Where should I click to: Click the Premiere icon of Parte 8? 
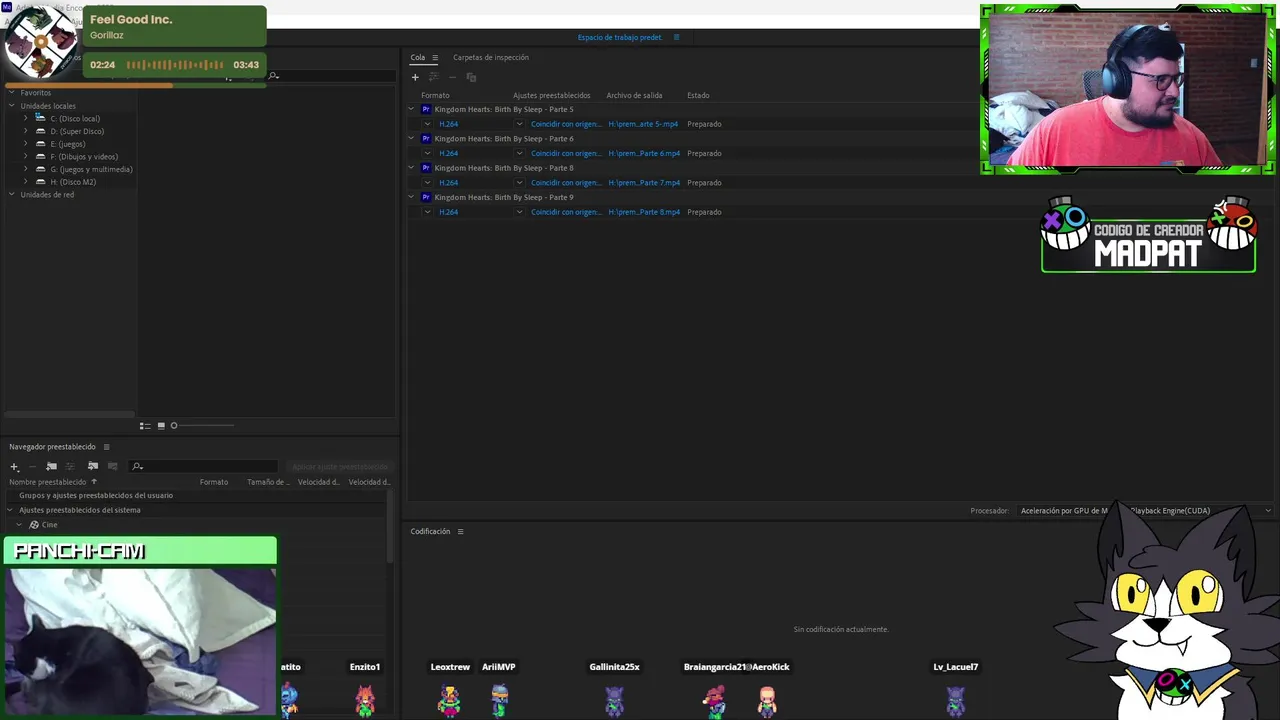pyautogui.click(x=426, y=168)
